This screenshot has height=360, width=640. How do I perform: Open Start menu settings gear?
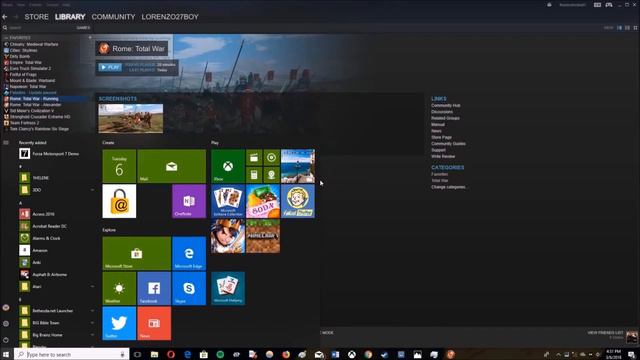pos(6,323)
